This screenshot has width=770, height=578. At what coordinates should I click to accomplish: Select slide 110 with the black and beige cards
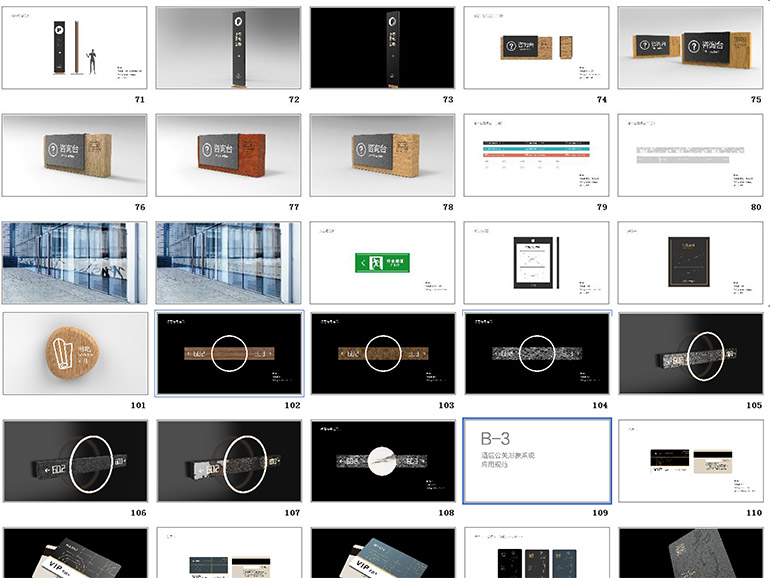point(691,461)
